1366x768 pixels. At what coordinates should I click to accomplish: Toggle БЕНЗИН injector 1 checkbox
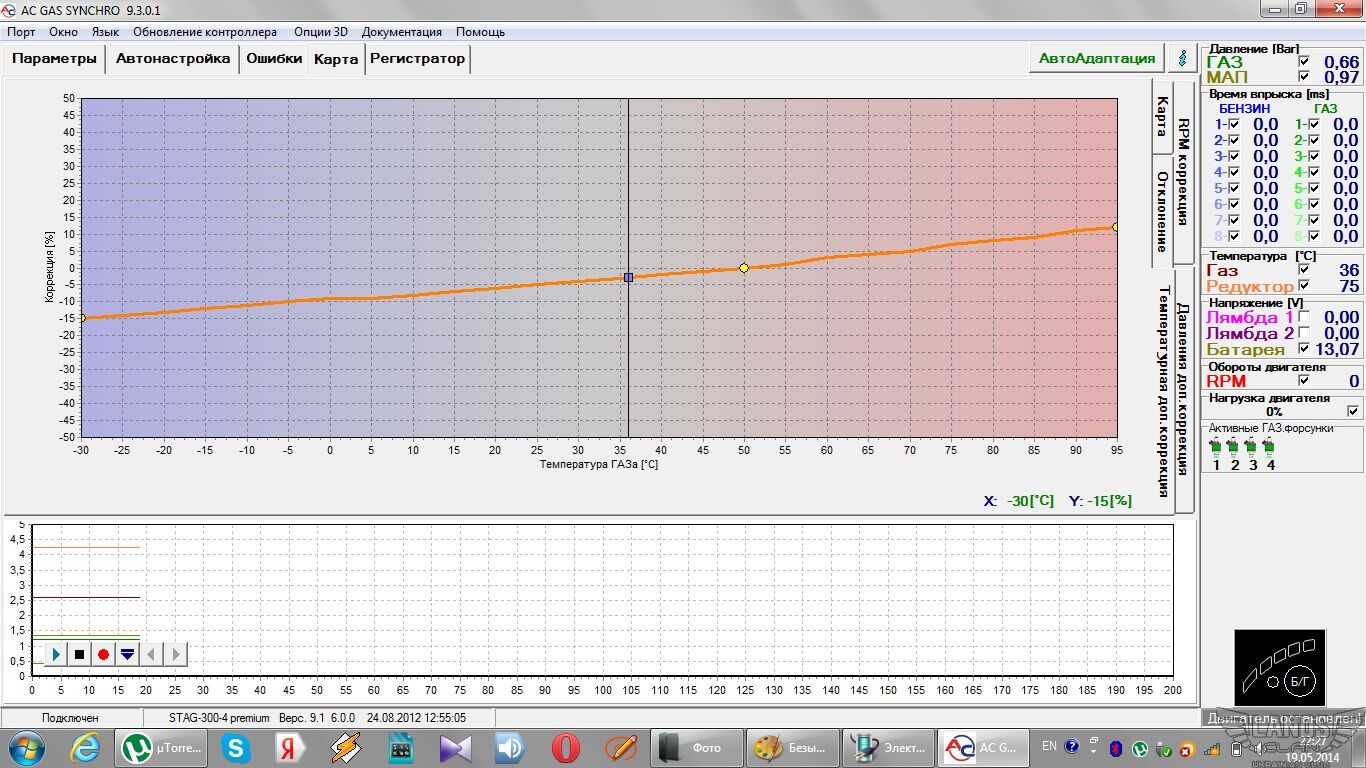pos(1234,125)
